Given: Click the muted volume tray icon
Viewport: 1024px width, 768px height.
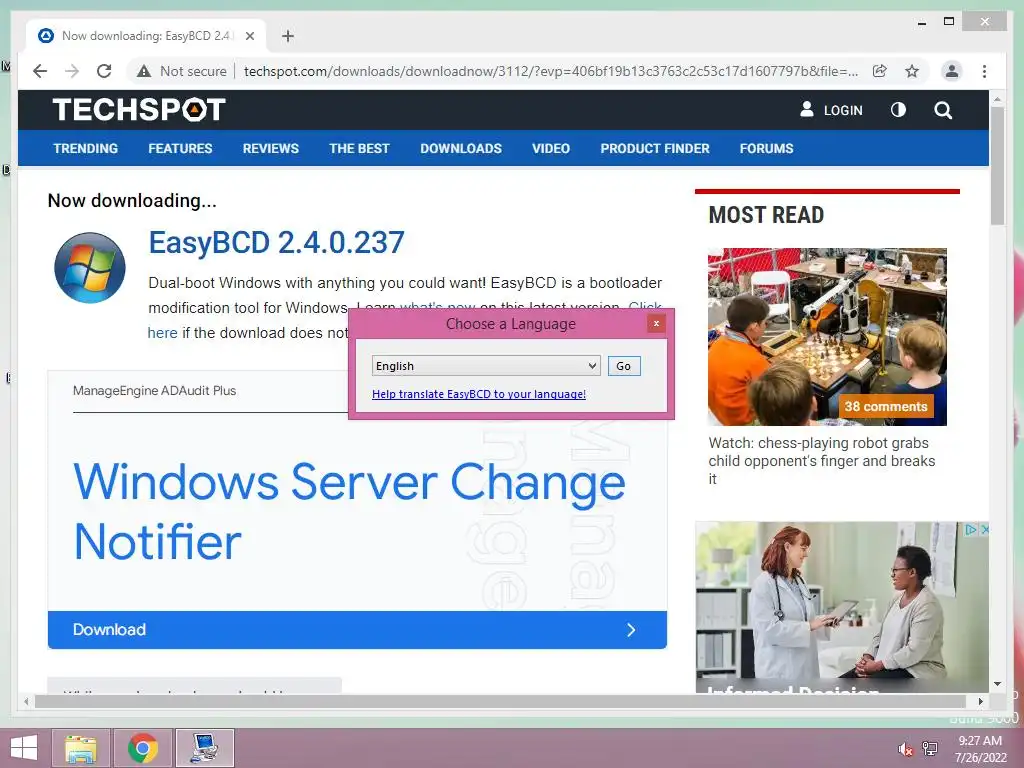Looking at the screenshot, I should [905, 749].
